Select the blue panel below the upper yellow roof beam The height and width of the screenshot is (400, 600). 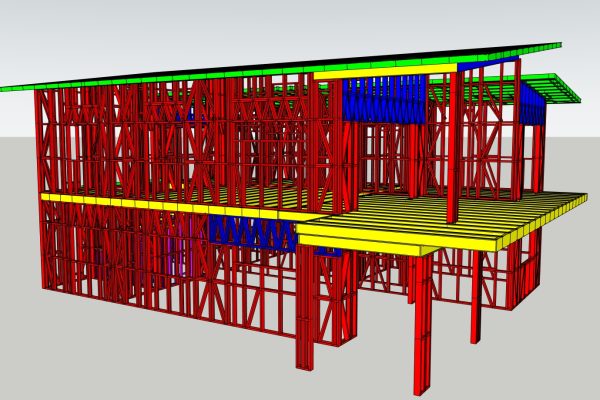point(384,99)
